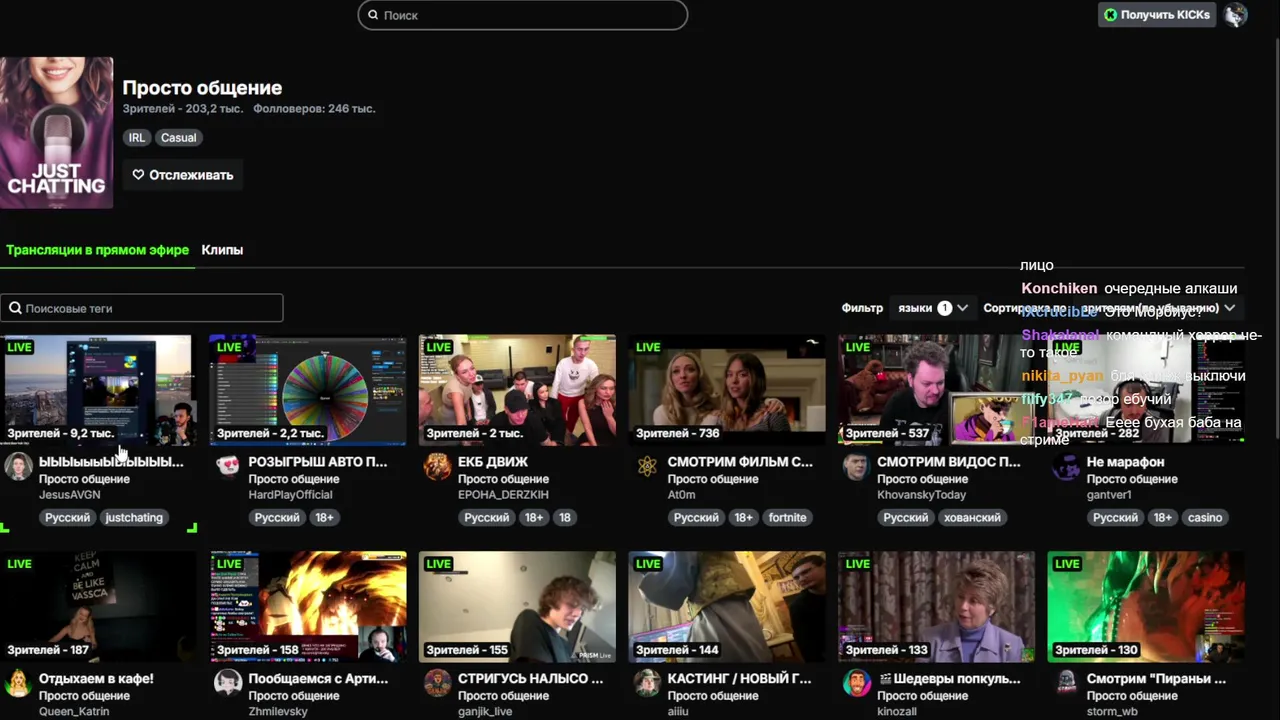
Task: Click chat username "Konchiken" in overlay
Action: [x=1059, y=289]
